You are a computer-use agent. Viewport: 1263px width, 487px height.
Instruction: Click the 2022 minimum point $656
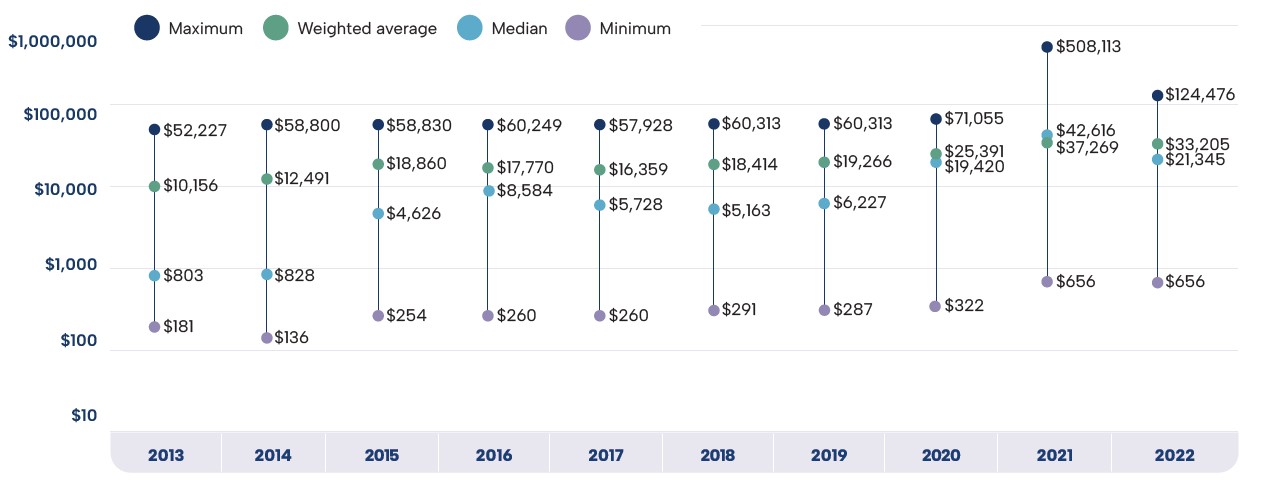(x=1157, y=282)
